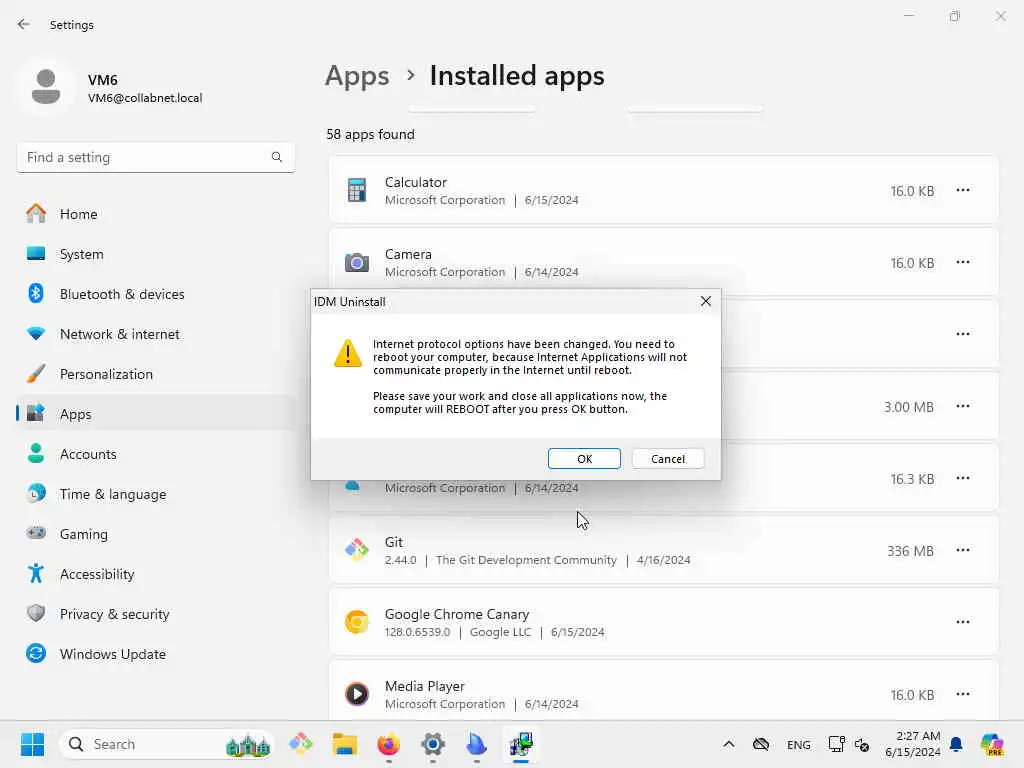Click the 58 apps found text
Screen dimensions: 1024x768
point(370,135)
